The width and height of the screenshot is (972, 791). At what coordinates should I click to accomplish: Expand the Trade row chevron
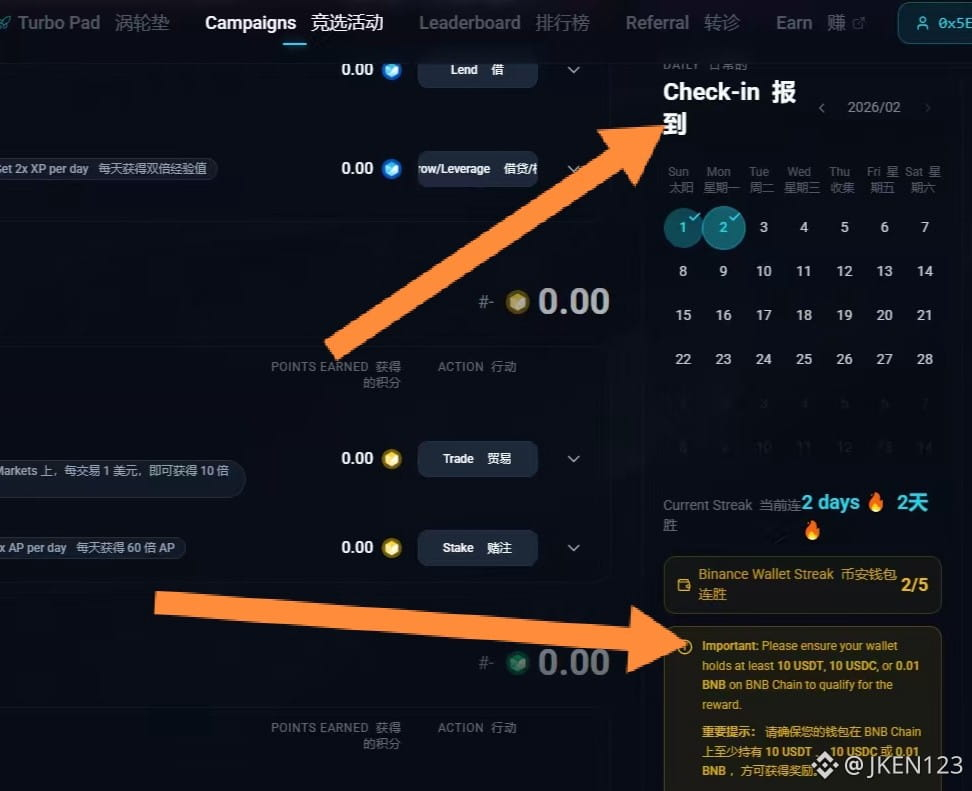(x=574, y=459)
